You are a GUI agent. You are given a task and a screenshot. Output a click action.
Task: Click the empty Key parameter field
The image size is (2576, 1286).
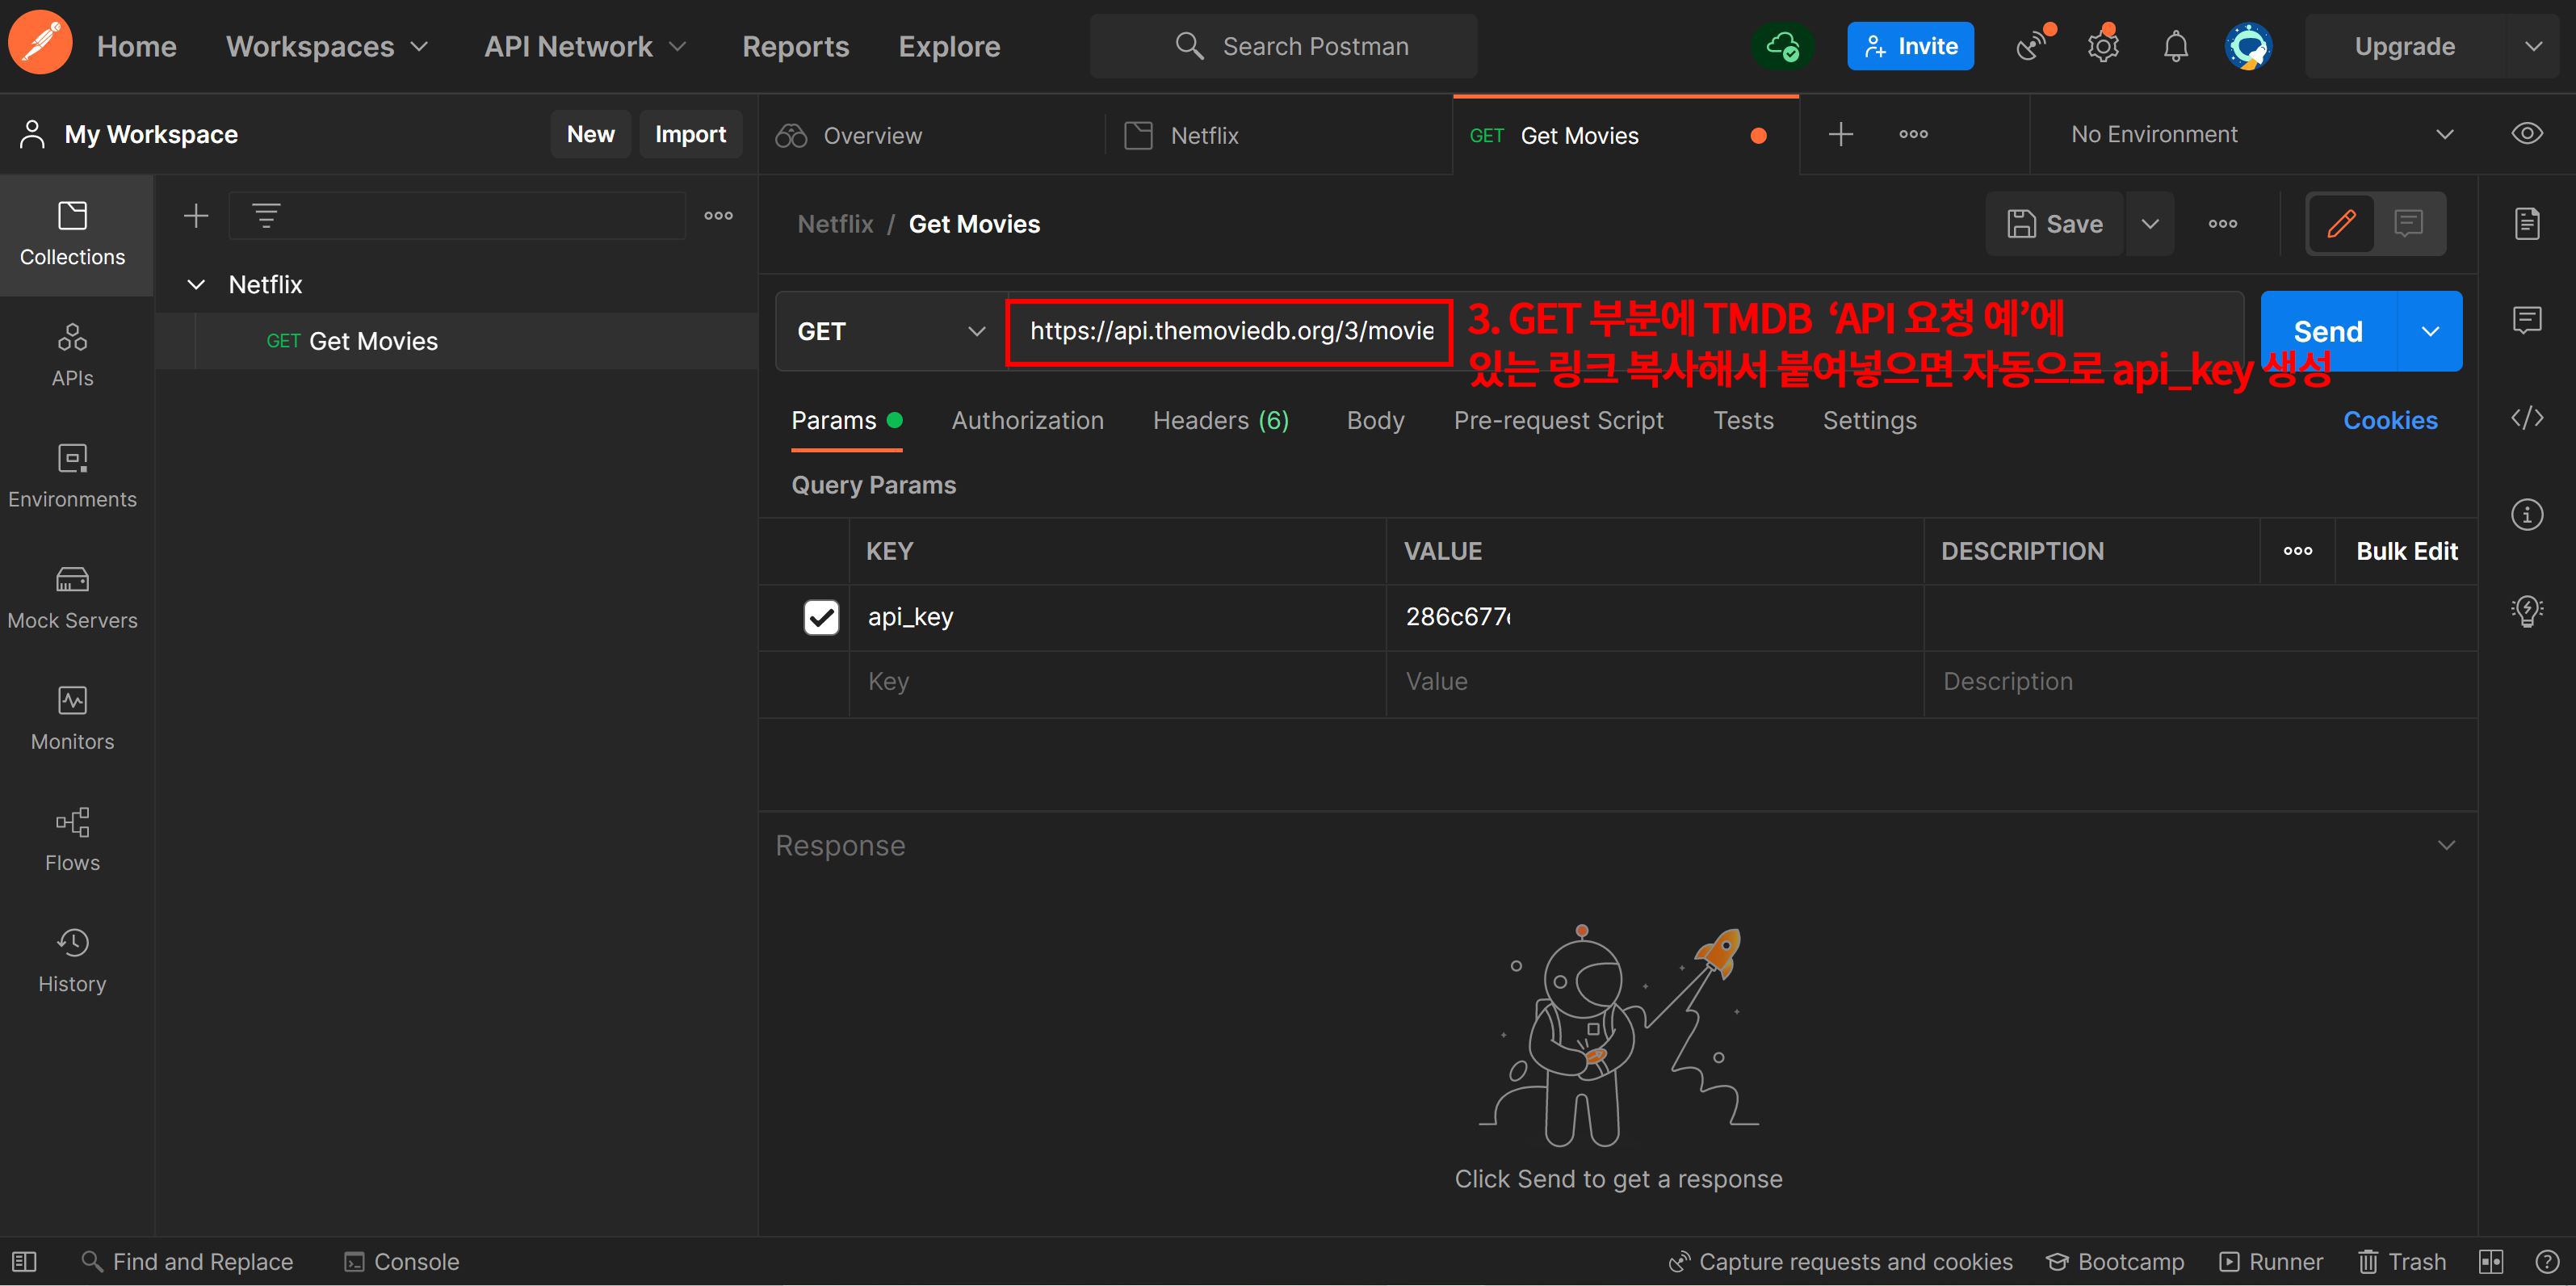1118,682
